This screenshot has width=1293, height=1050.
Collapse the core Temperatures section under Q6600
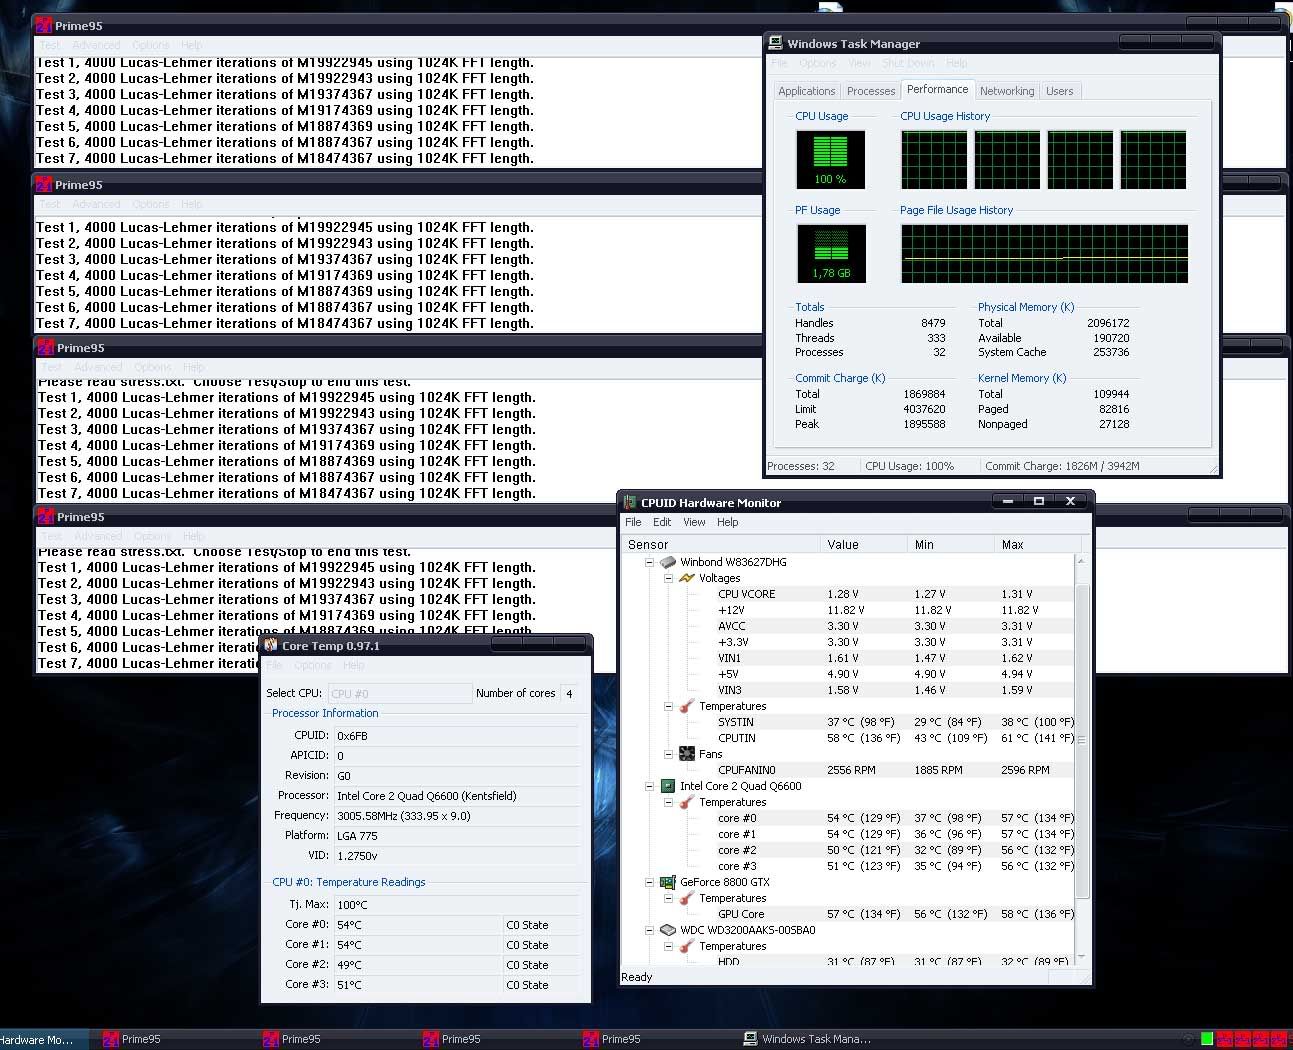(x=668, y=802)
